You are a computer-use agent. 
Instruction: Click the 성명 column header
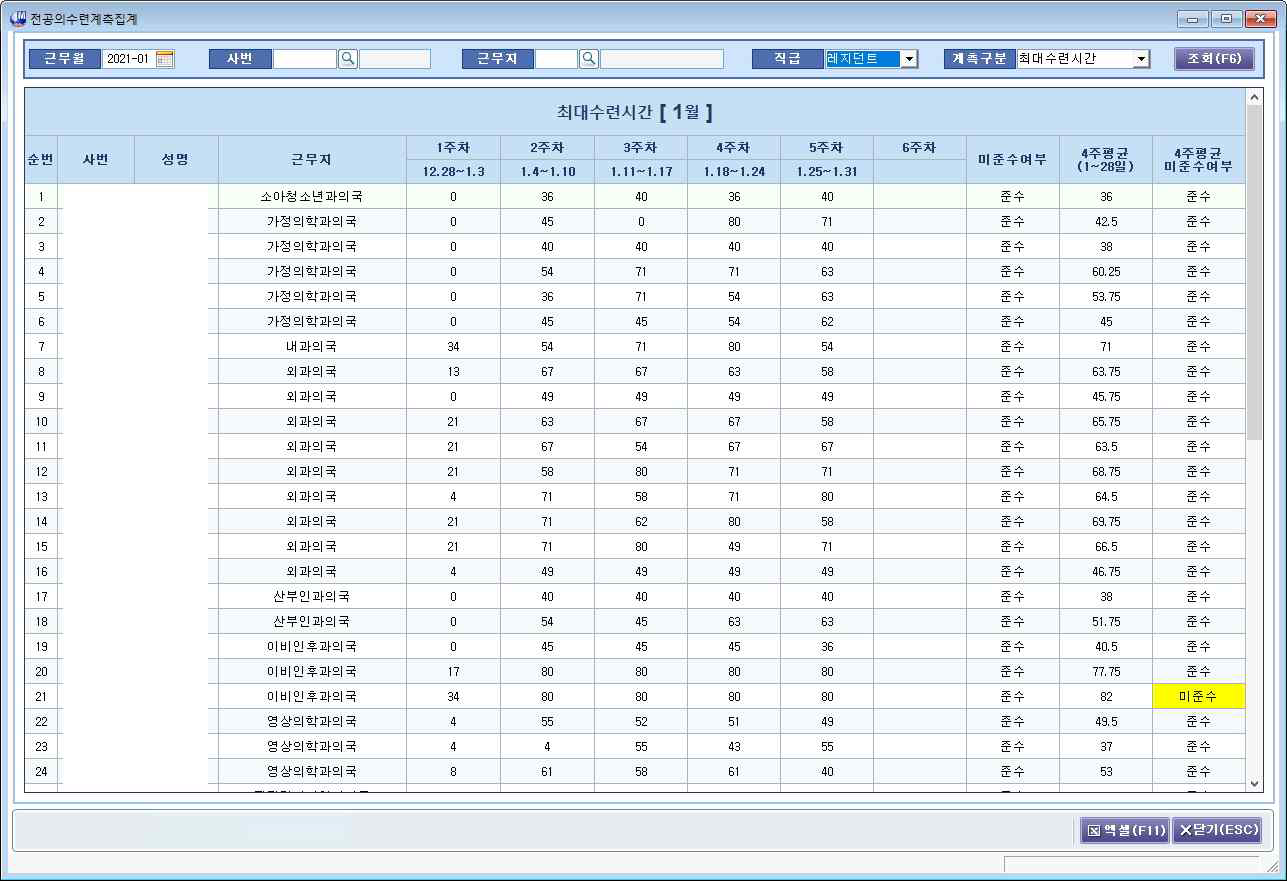point(176,160)
